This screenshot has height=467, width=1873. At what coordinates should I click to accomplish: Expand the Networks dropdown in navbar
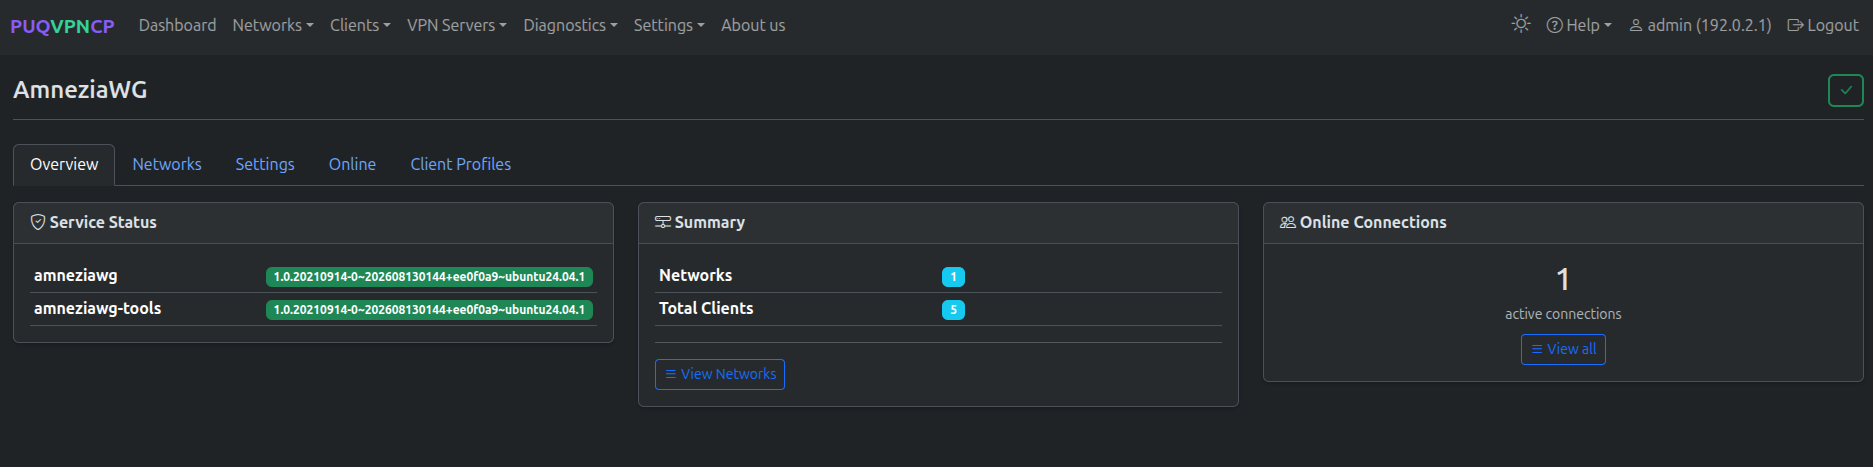(x=273, y=25)
